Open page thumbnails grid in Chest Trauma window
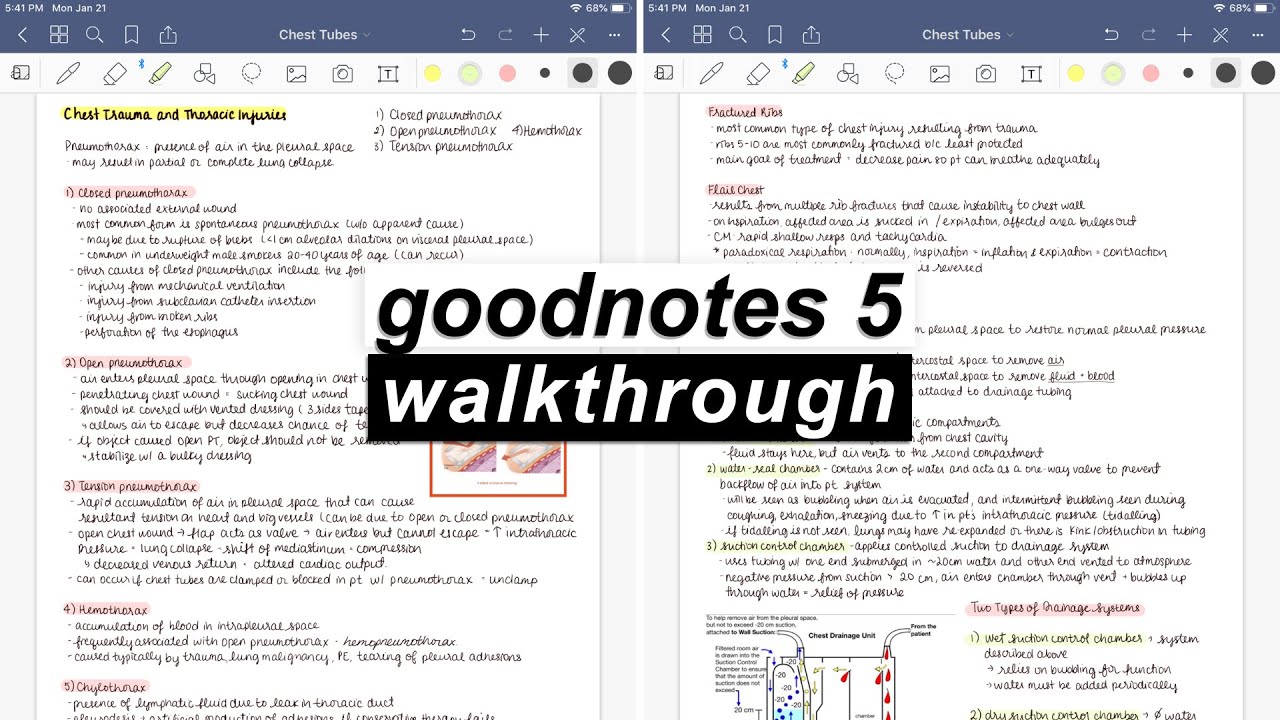Screen dimensions: 1280x720 (59, 35)
